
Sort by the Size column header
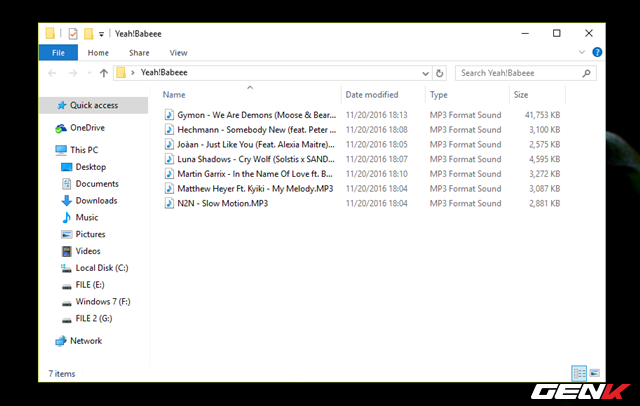tap(521, 95)
